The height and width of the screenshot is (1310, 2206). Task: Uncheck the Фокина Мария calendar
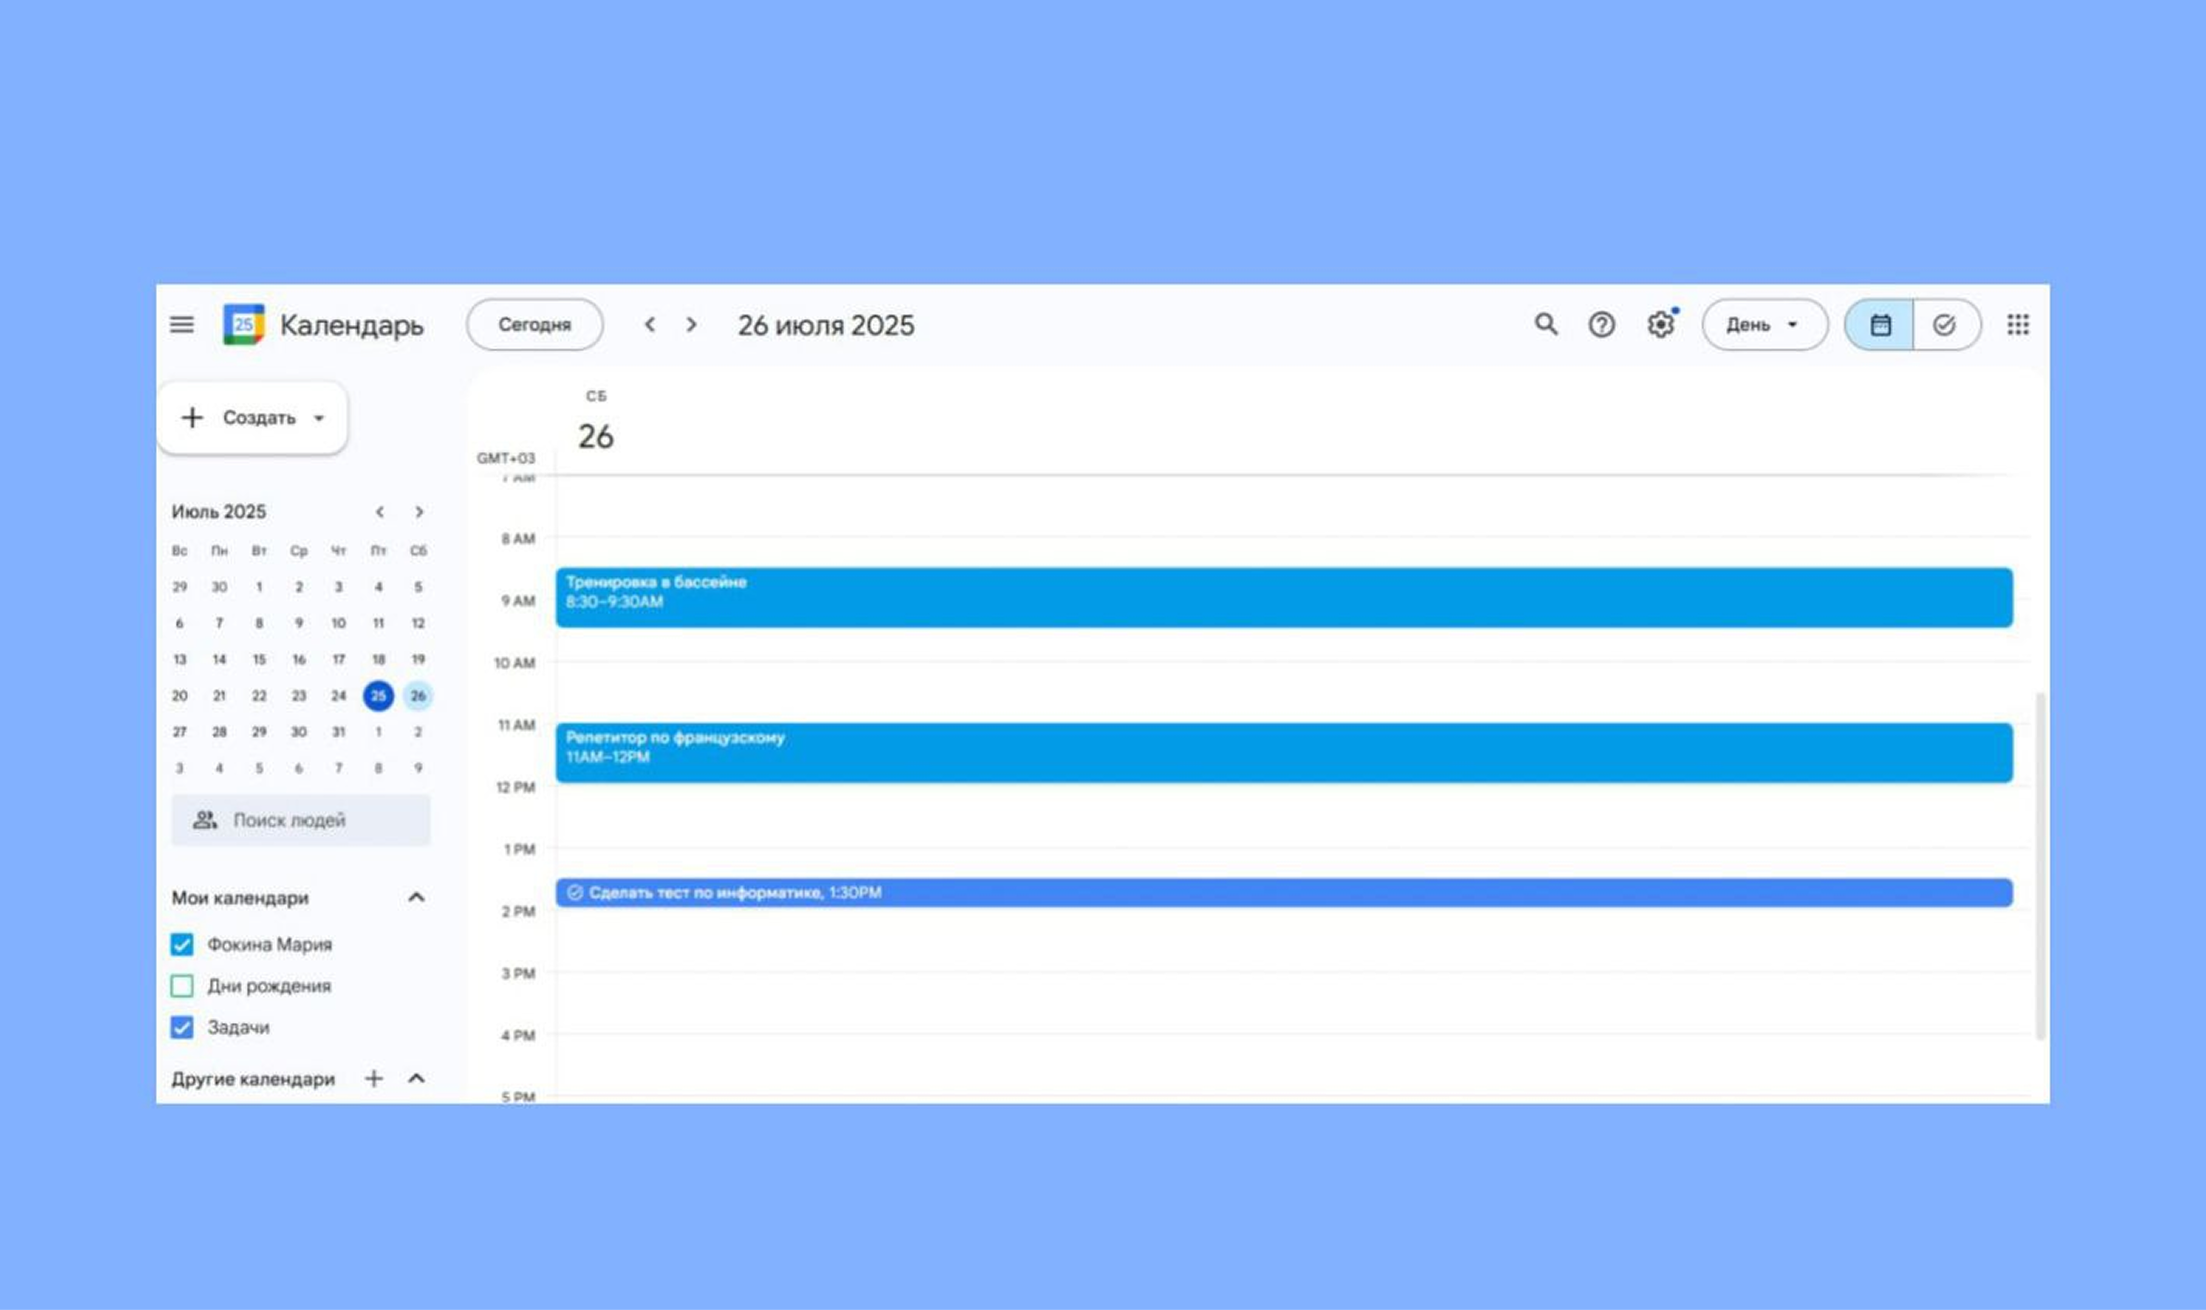182,943
